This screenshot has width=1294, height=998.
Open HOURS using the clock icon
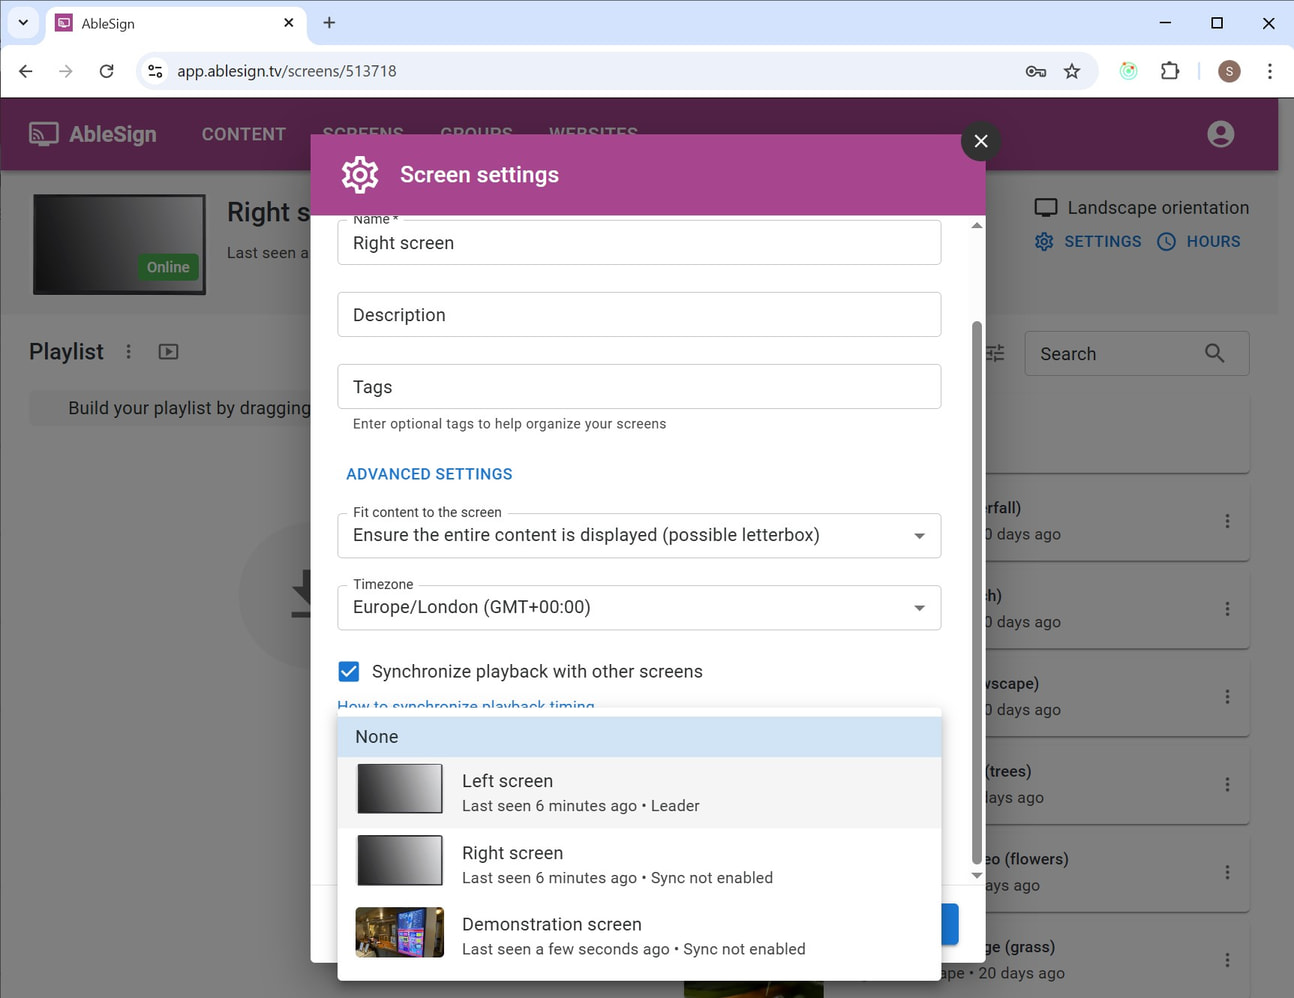pos(1166,241)
